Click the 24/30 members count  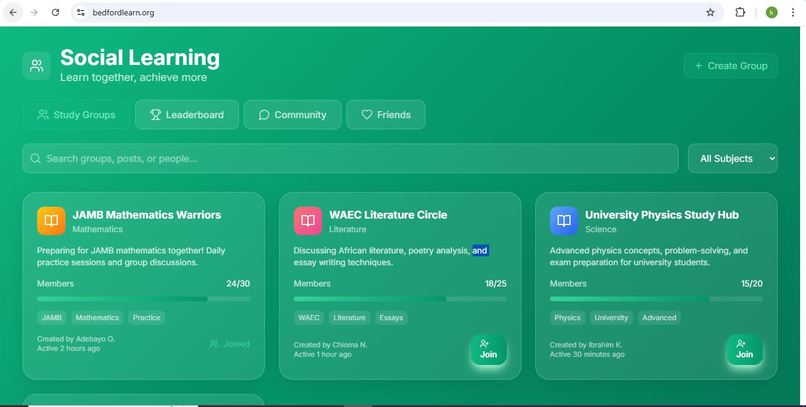click(x=238, y=284)
